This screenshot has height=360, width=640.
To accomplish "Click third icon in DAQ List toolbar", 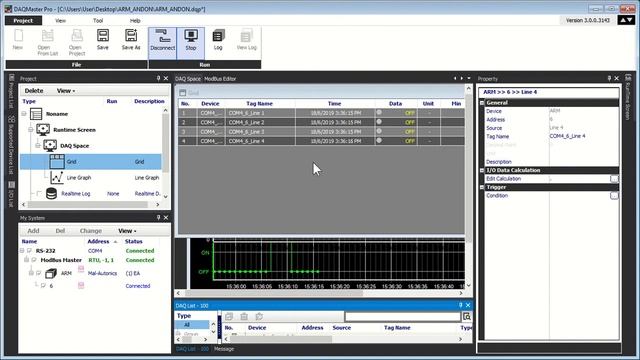I will pos(259,316).
